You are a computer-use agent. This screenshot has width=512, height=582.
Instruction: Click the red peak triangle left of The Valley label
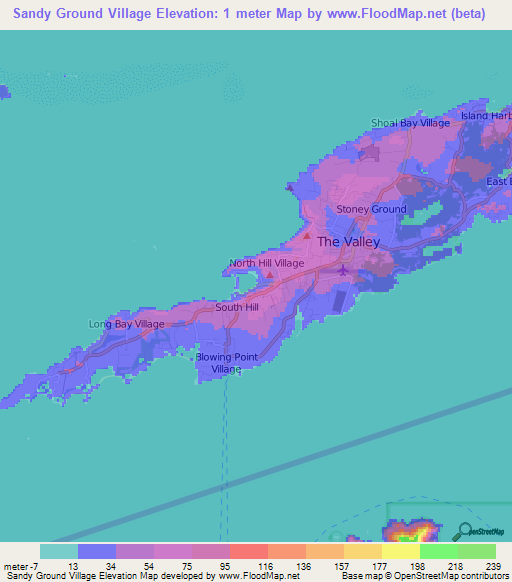[307, 236]
